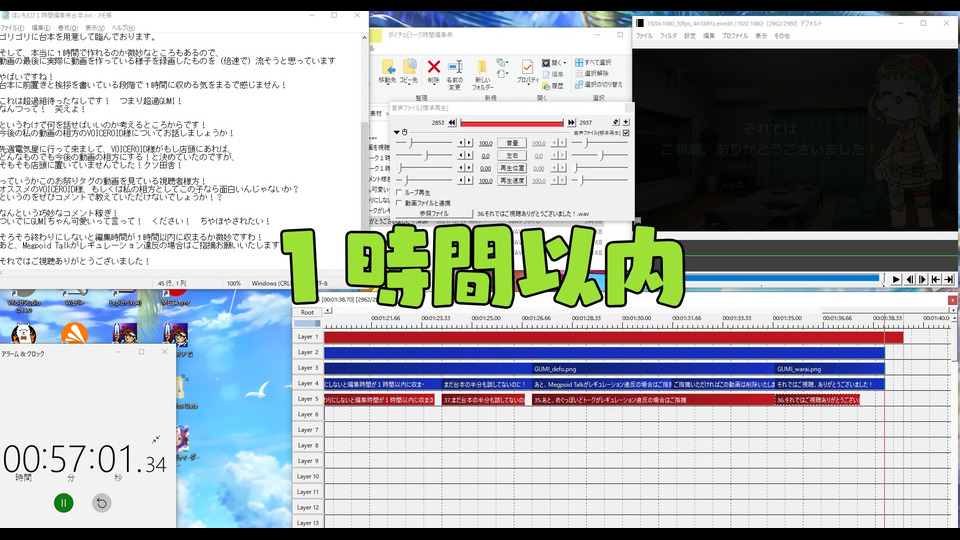Toggle Layer 1 visibility on timeline
Viewport: 960px width, 540px height.
308,337
